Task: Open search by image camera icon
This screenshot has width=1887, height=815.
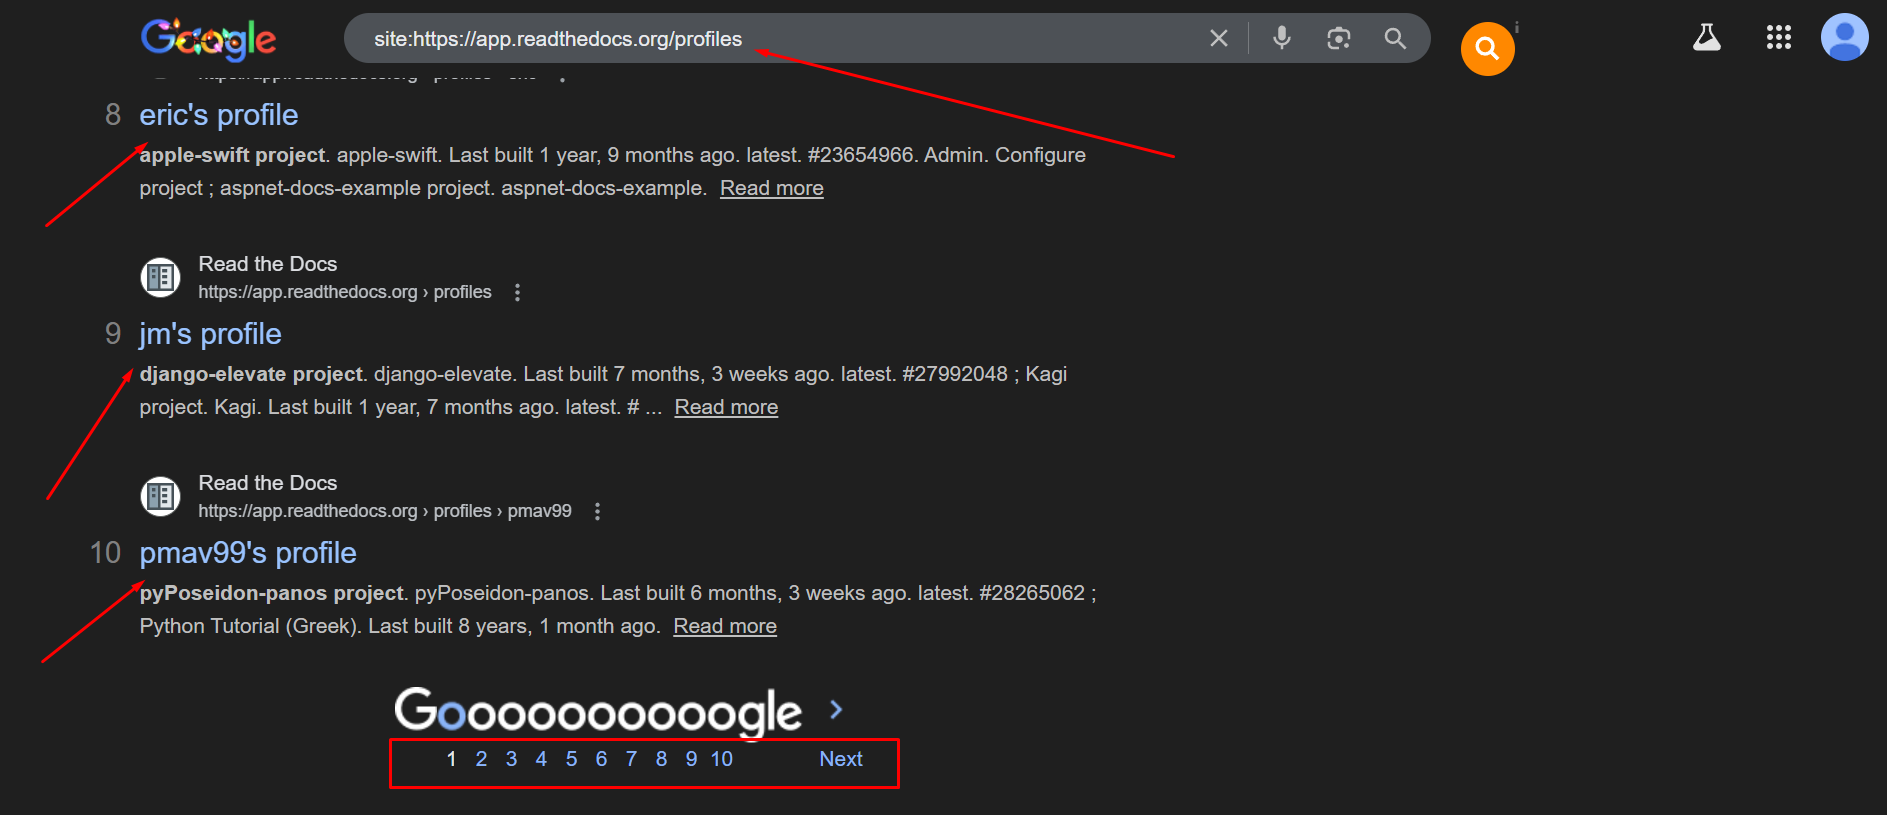Action: point(1338,39)
